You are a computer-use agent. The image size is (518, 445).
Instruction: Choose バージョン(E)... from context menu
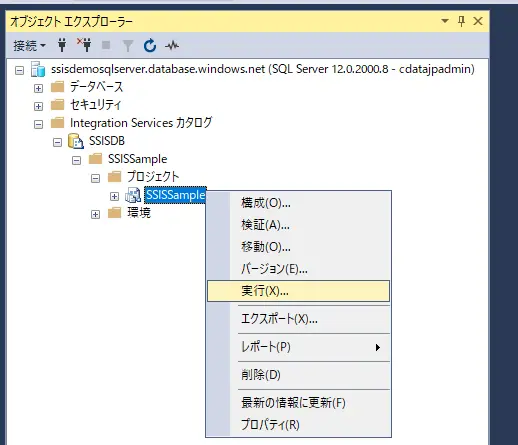(x=298, y=269)
